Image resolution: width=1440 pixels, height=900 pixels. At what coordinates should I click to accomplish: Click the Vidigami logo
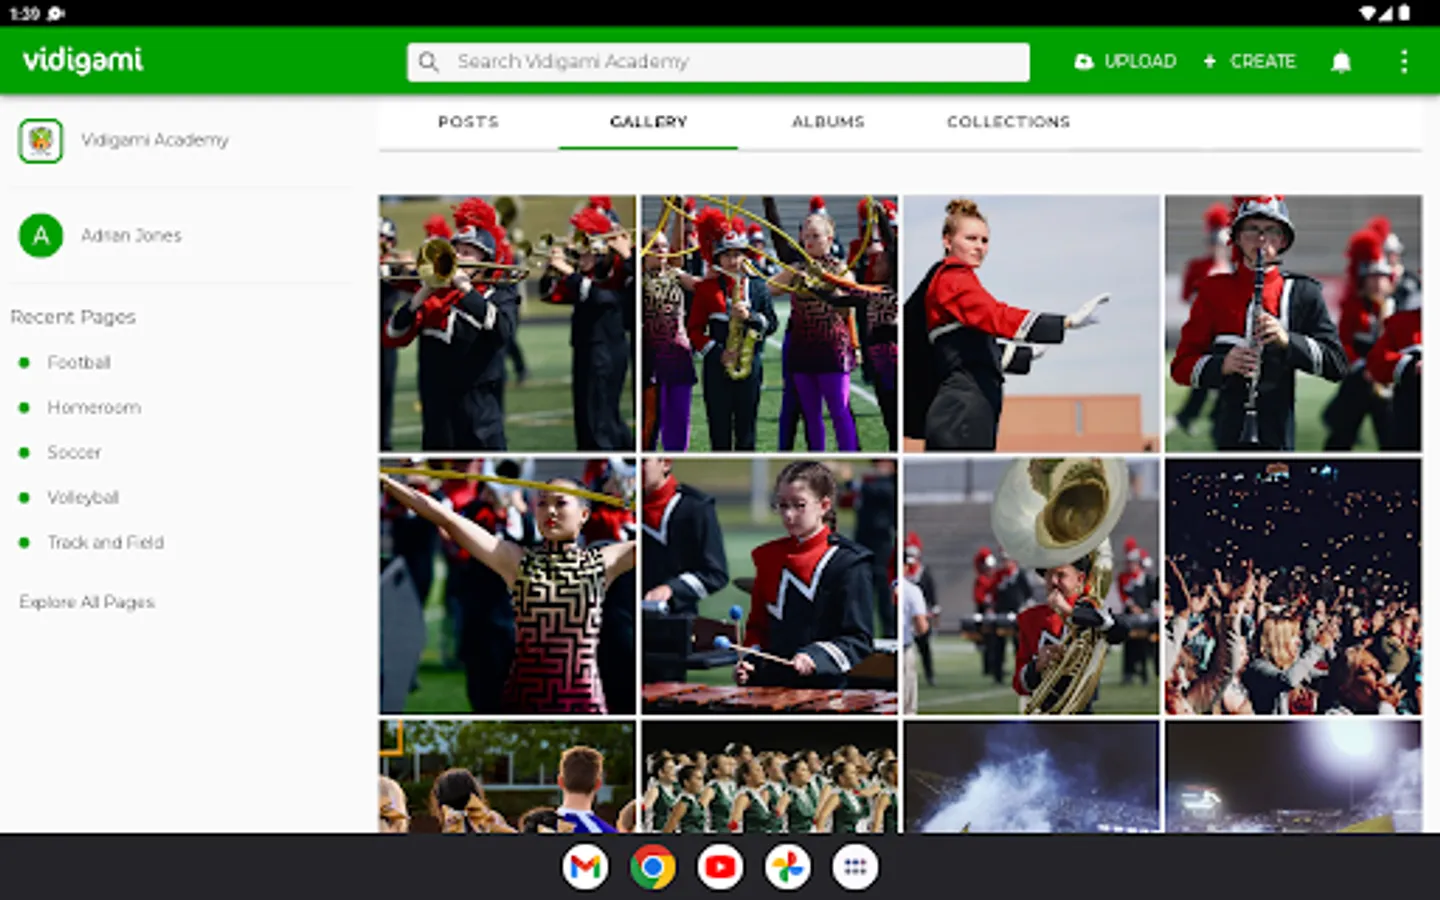tap(83, 60)
